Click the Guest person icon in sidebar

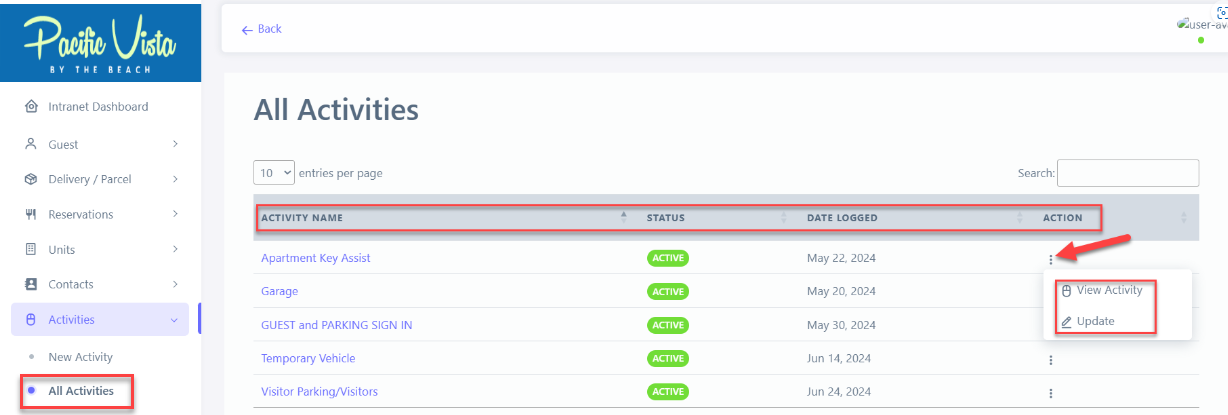[x=31, y=144]
